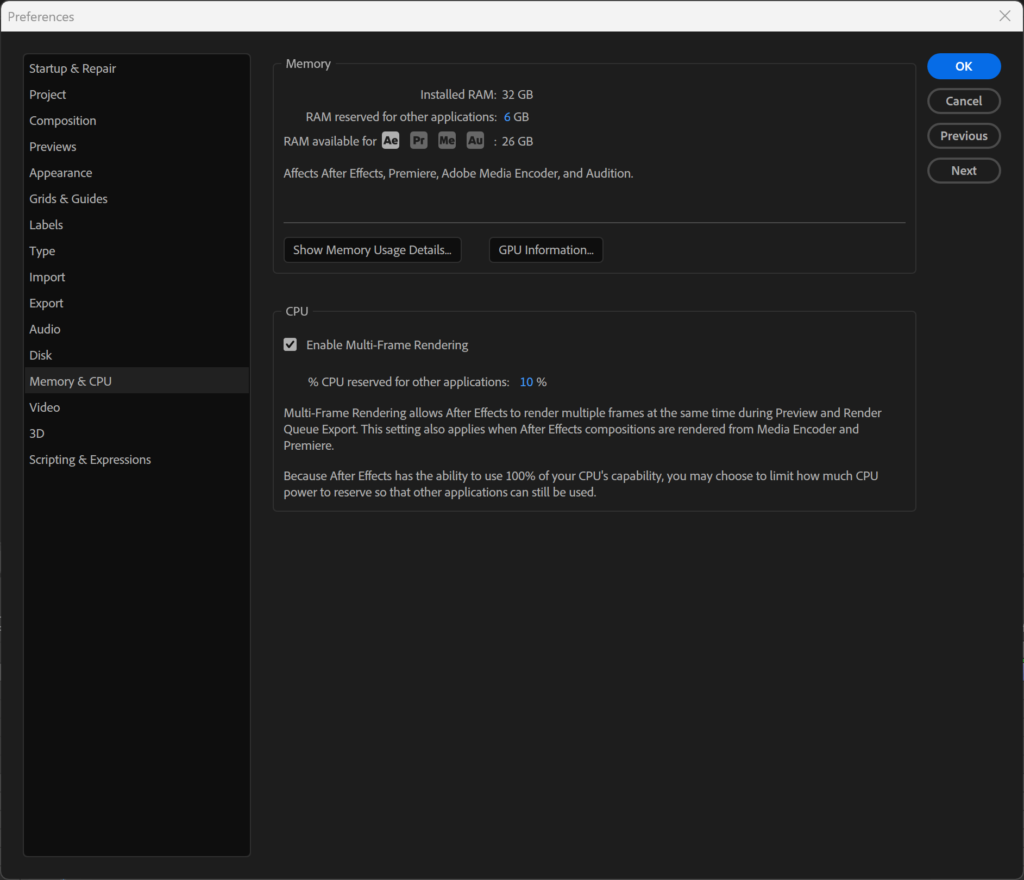
Task: Click the Premiere (Pr) app icon
Action: click(419, 141)
